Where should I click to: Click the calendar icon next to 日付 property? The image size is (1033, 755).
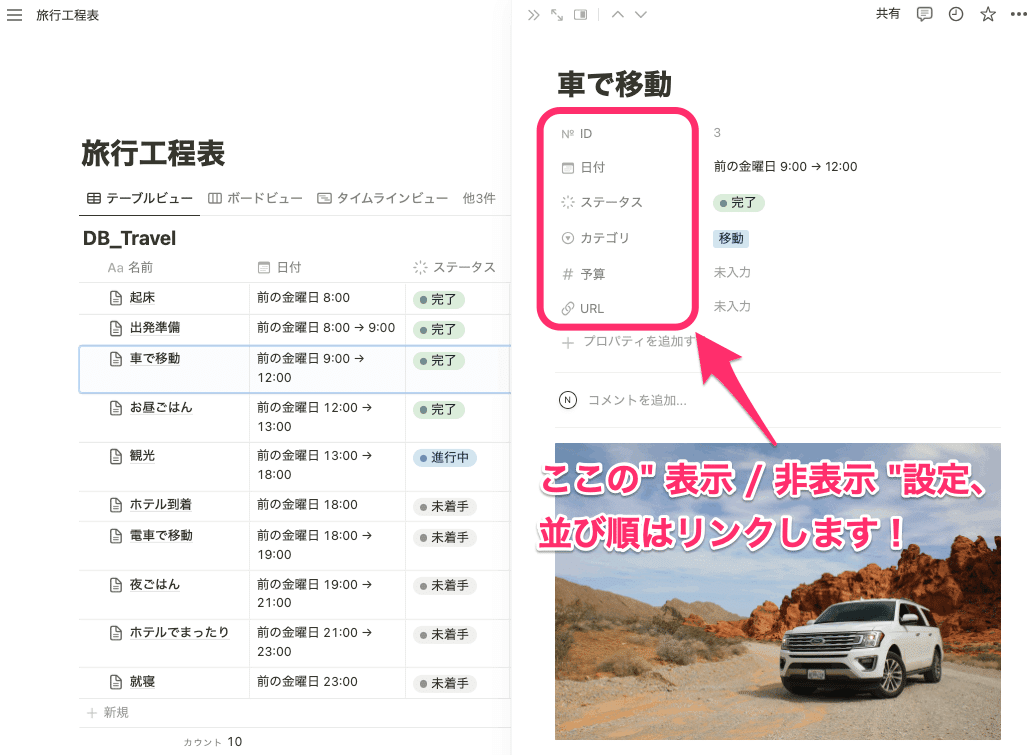click(x=570, y=167)
